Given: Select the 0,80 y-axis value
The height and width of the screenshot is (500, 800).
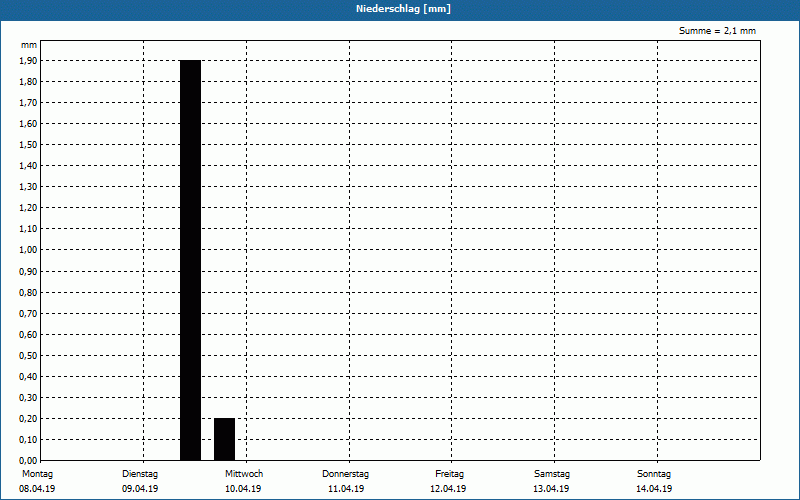Looking at the screenshot, I should coord(28,293).
